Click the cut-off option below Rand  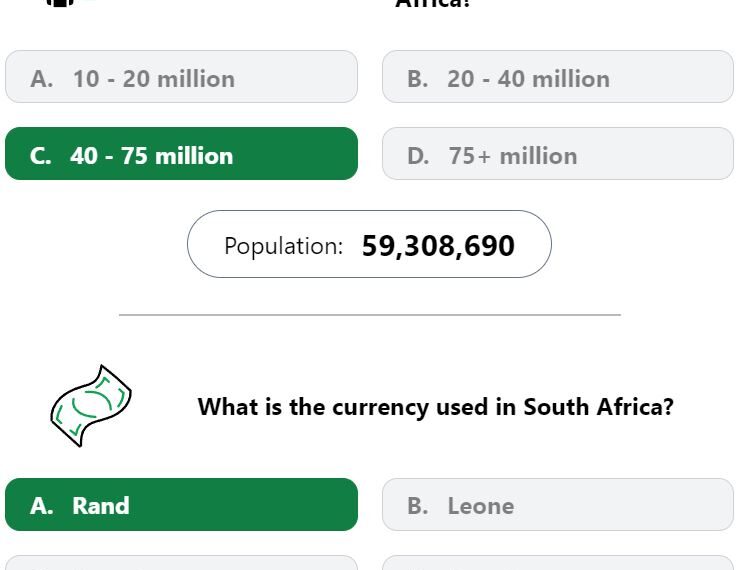coord(181,563)
